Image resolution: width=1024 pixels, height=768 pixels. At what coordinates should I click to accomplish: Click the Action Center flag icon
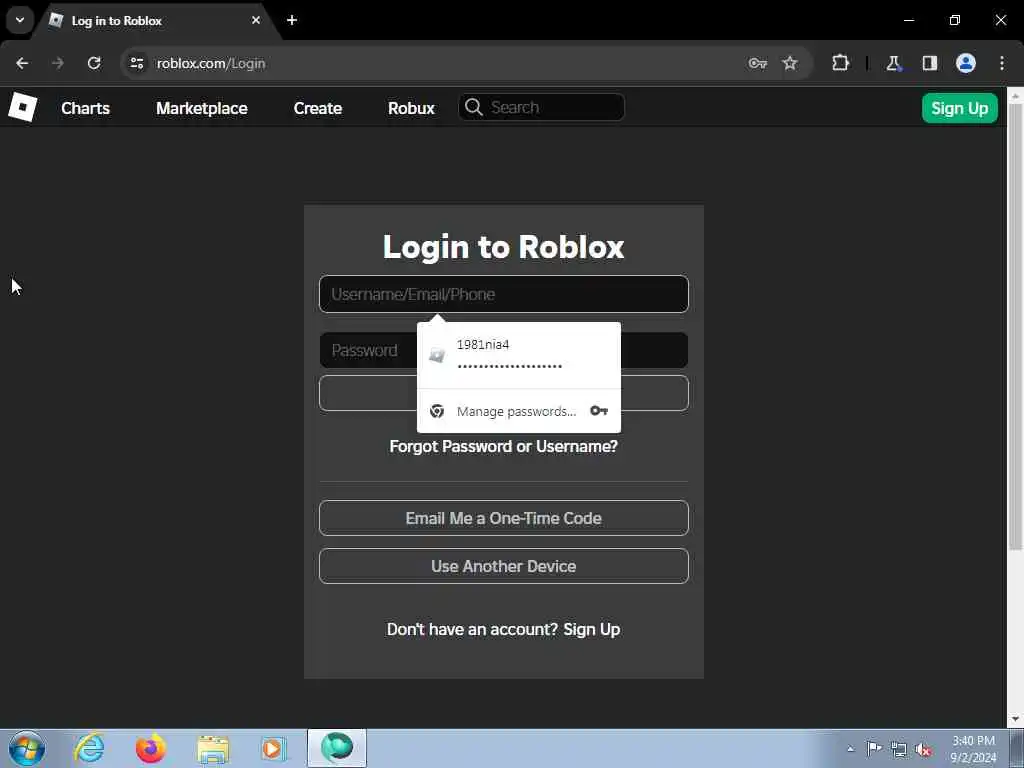click(874, 748)
